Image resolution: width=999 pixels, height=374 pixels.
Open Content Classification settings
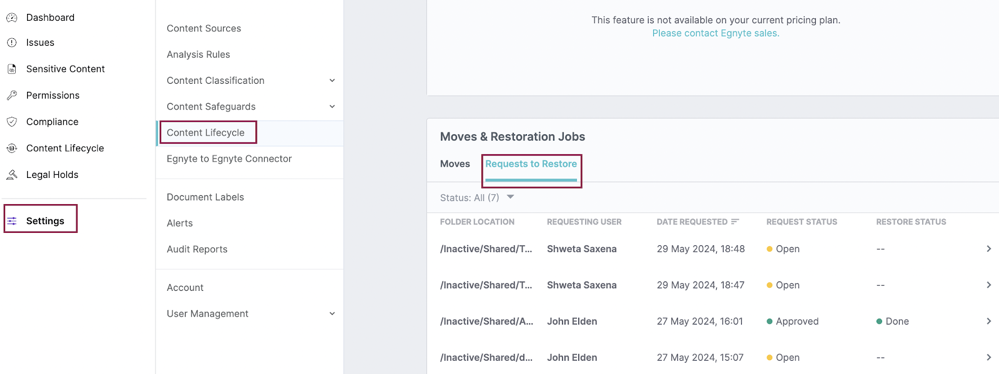coord(215,81)
